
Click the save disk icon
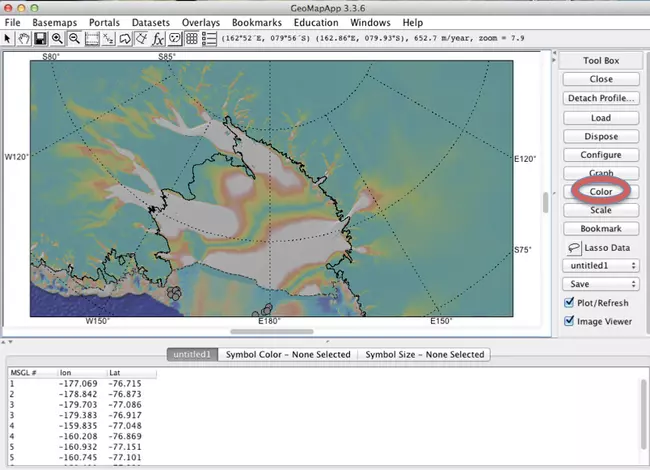point(40,38)
